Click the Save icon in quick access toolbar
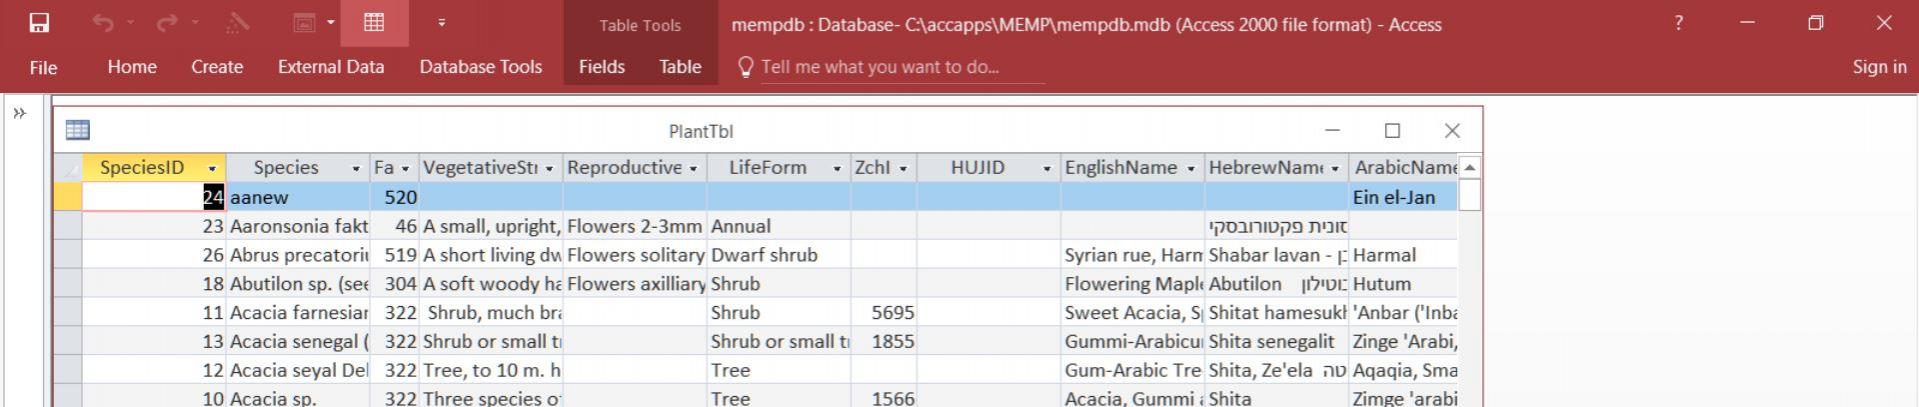The height and width of the screenshot is (407, 1919). coord(39,23)
